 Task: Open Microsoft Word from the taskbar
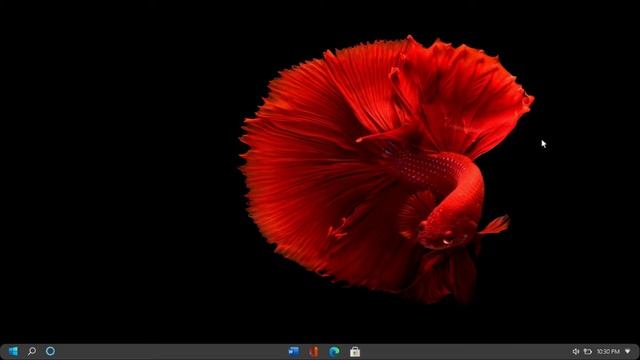click(293, 351)
